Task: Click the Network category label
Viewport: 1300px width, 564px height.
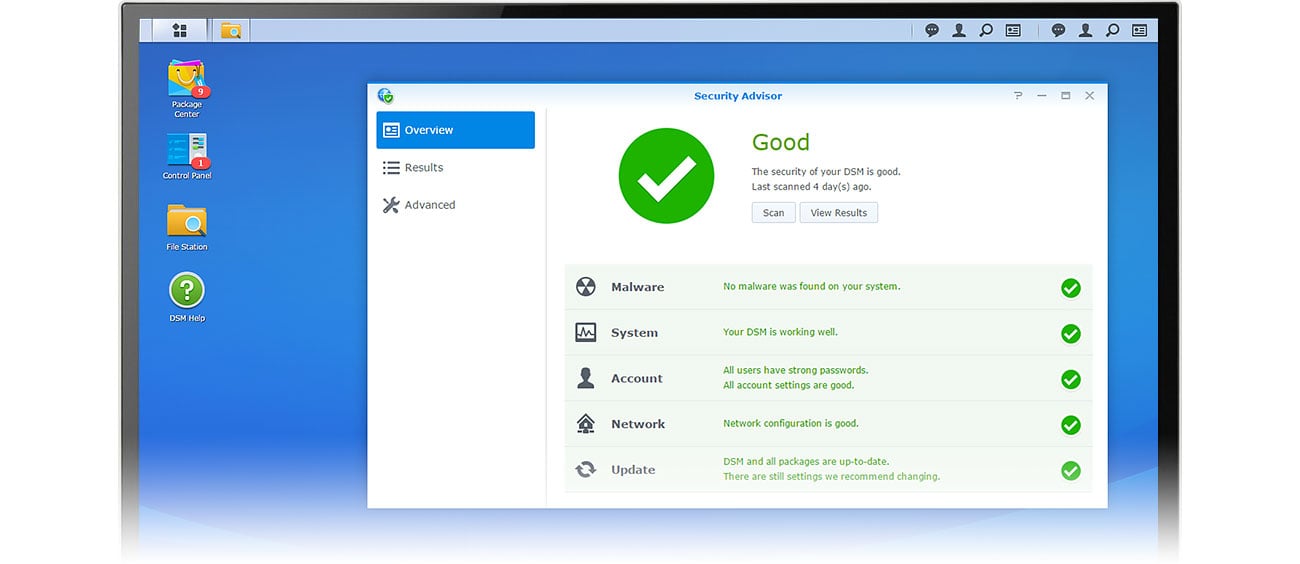Action: pos(638,424)
